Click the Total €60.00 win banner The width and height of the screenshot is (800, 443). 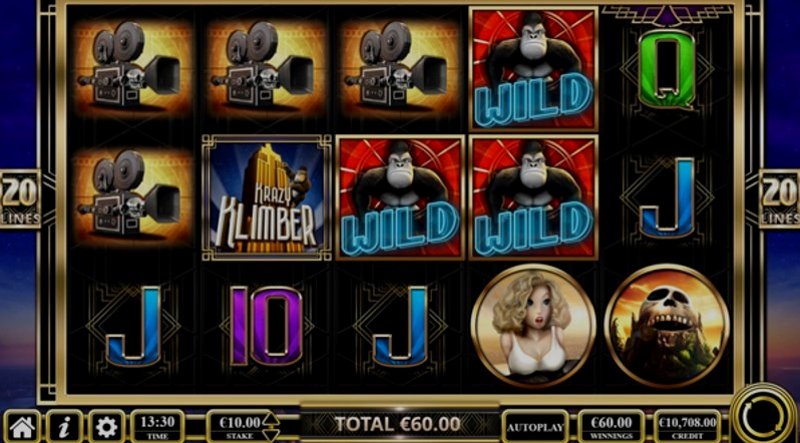(x=397, y=424)
